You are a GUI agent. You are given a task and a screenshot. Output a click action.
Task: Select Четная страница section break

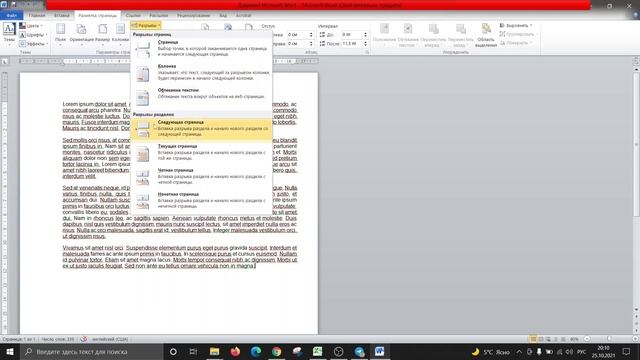click(202, 177)
